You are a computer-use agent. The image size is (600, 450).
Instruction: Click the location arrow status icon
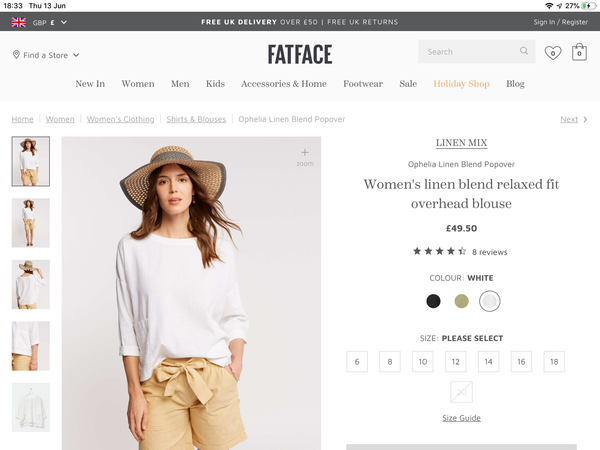point(559,6)
